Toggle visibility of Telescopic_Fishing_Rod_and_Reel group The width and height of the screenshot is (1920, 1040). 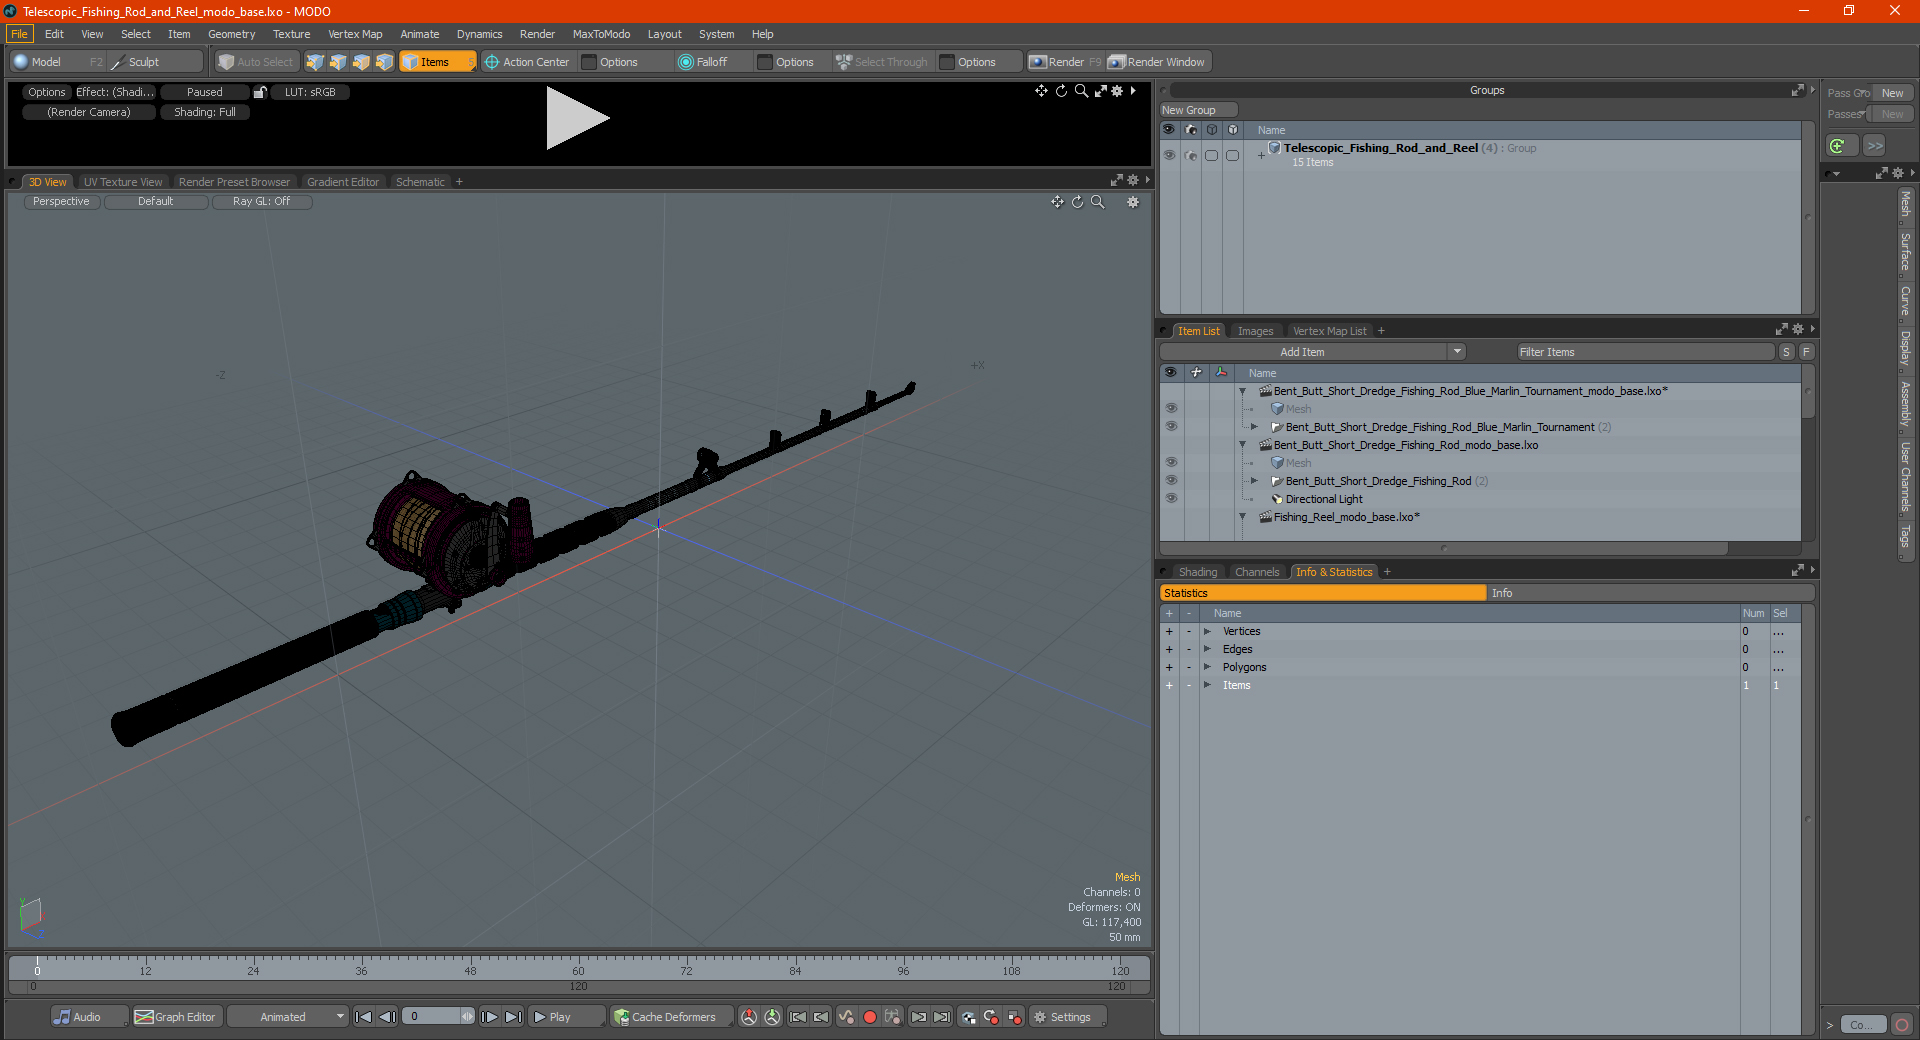(x=1169, y=155)
